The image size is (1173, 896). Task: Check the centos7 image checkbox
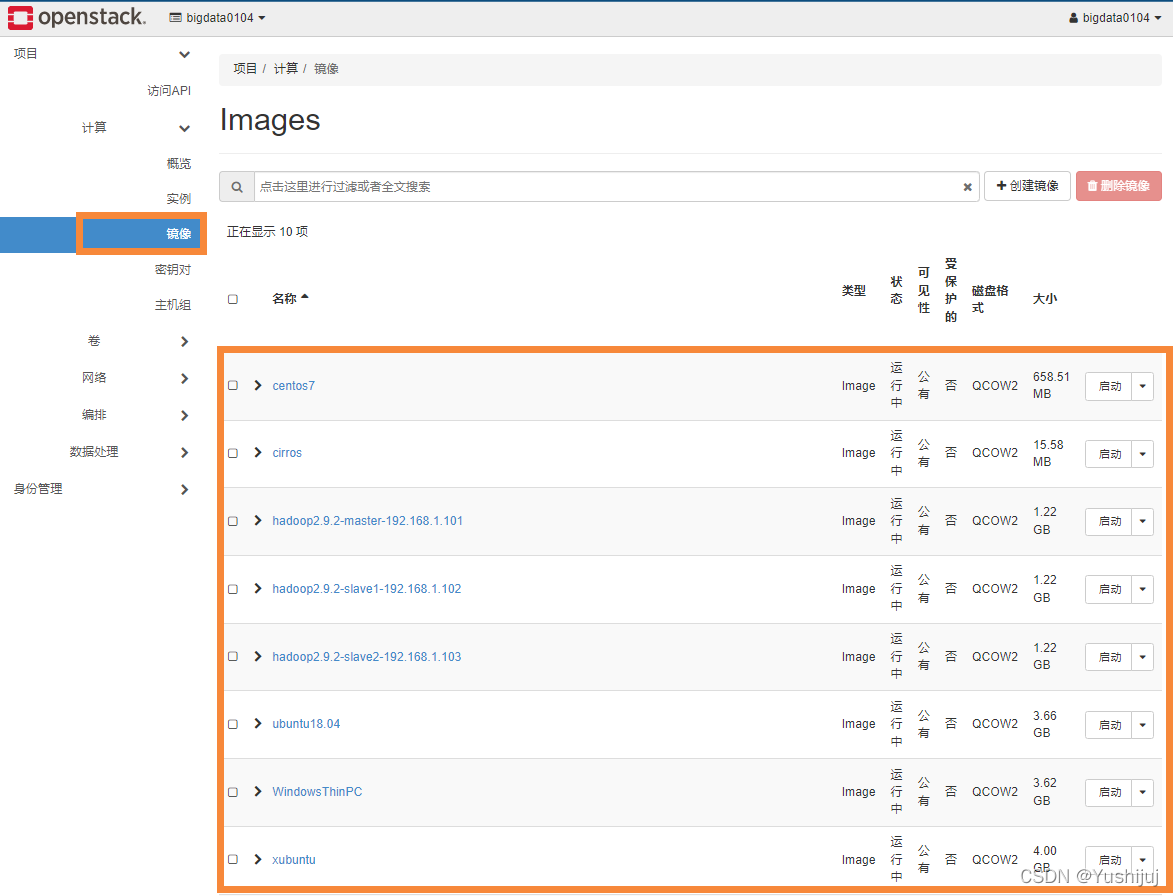point(233,385)
